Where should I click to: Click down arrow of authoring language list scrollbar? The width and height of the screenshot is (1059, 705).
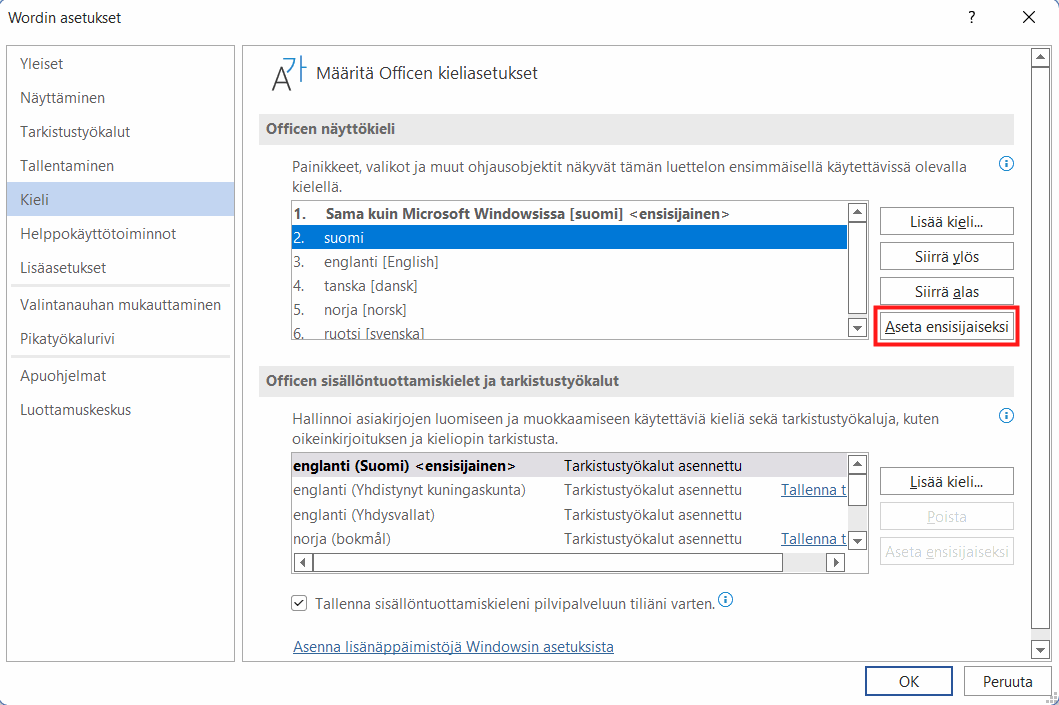pyautogui.click(x=857, y=540)
